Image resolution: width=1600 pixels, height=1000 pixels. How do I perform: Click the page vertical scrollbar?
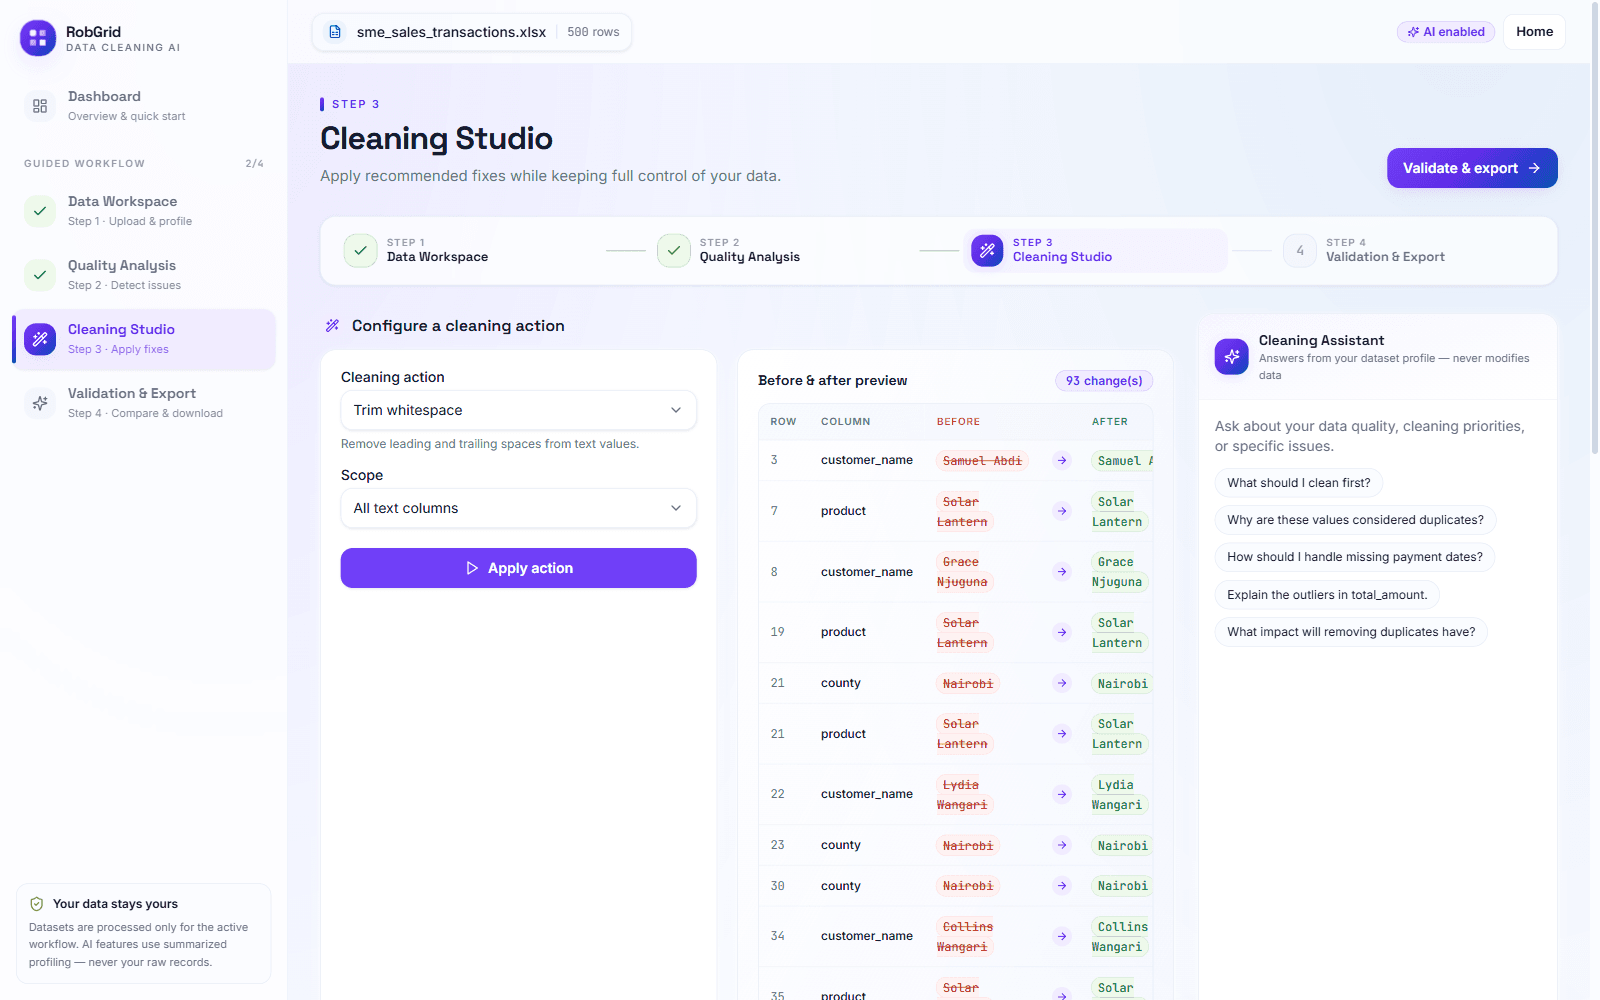(x=1594, y=230)
